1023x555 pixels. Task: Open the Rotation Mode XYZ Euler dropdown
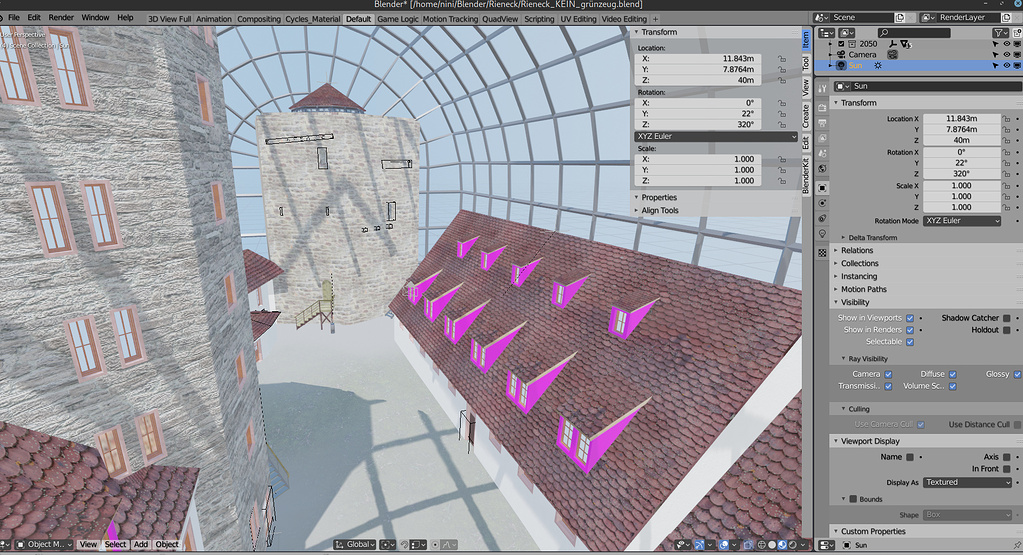(x=962, y=221)
